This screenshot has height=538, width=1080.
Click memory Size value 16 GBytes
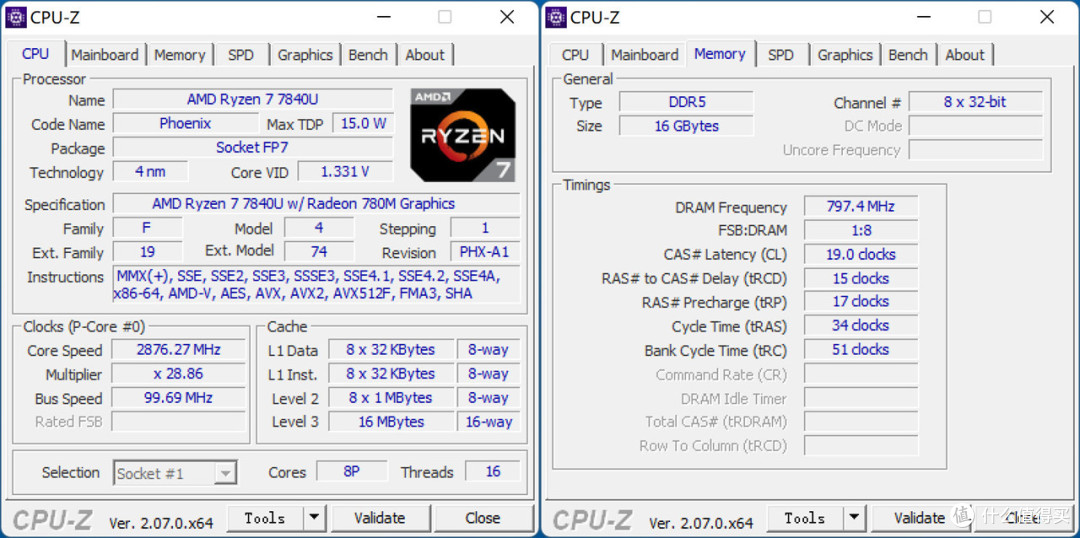click(x=686, y=126)
